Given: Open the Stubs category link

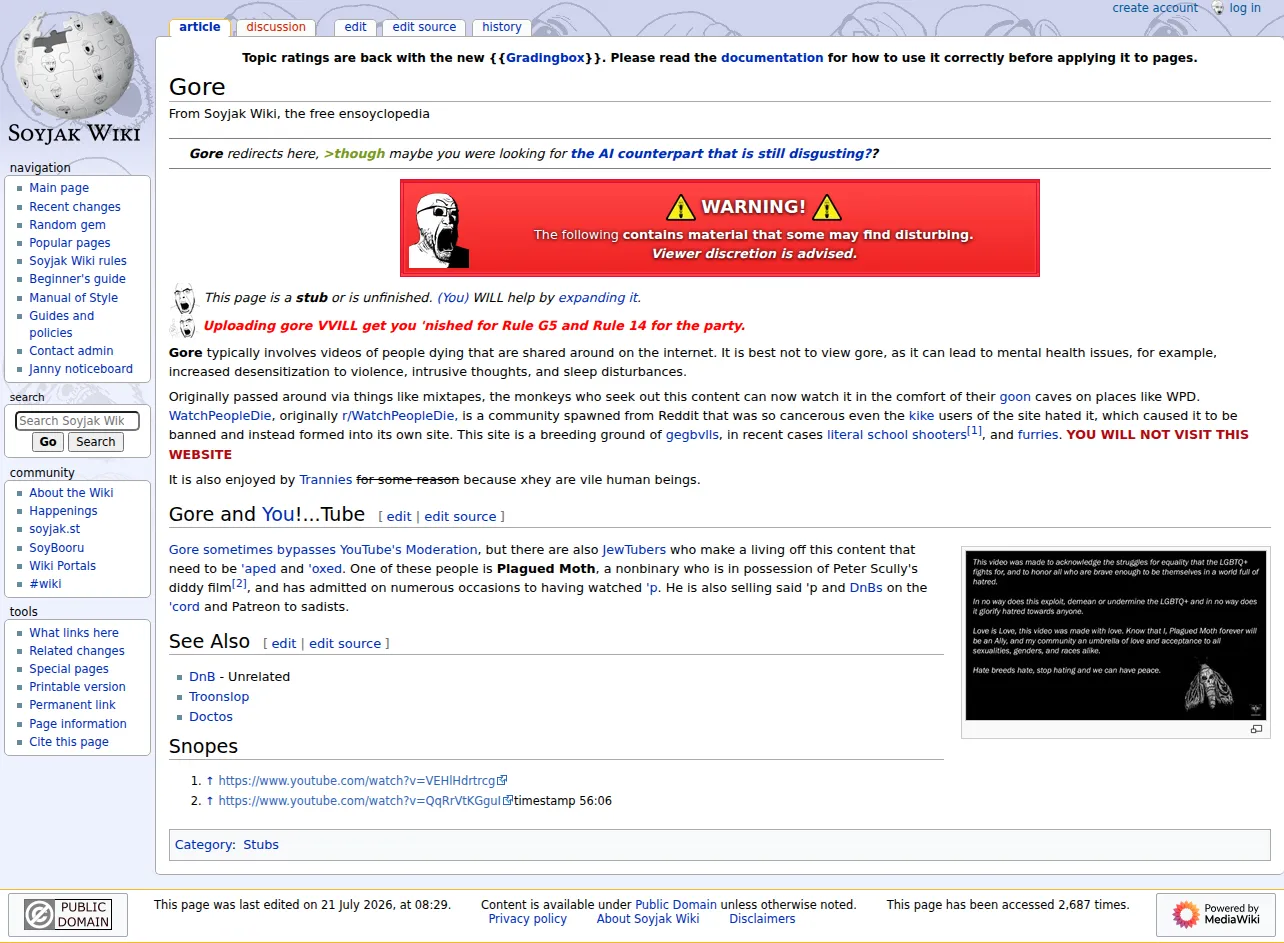Looking at the screenshot, I should point(261,845).
